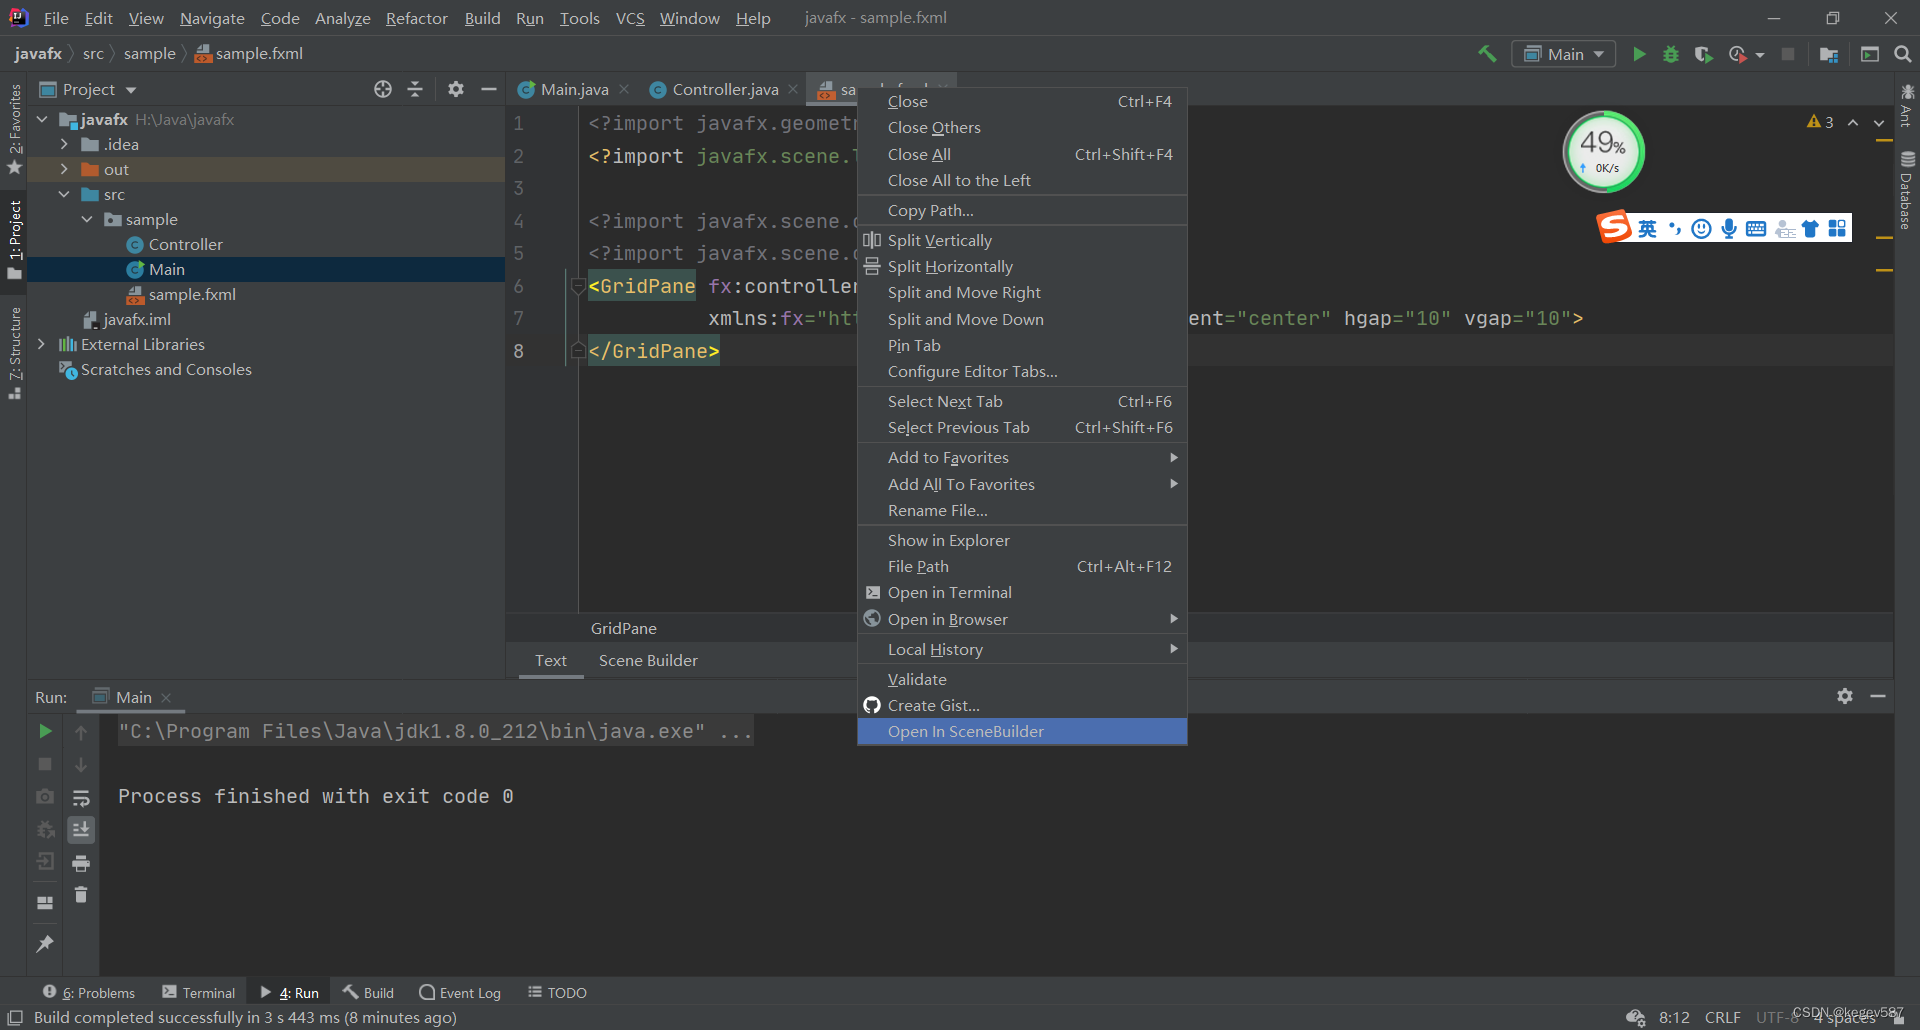Image resolution: width=1920 pixels, height=1030 pixels.
Task: Toggle Scroll to End in console
Action: pos(81,830)
